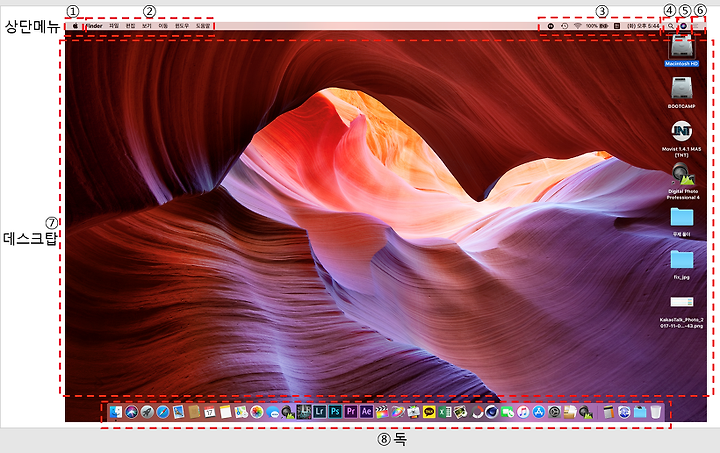Open Launchpad rocket icon in Dock
The image size is (720, 453).
coord(147,412)
